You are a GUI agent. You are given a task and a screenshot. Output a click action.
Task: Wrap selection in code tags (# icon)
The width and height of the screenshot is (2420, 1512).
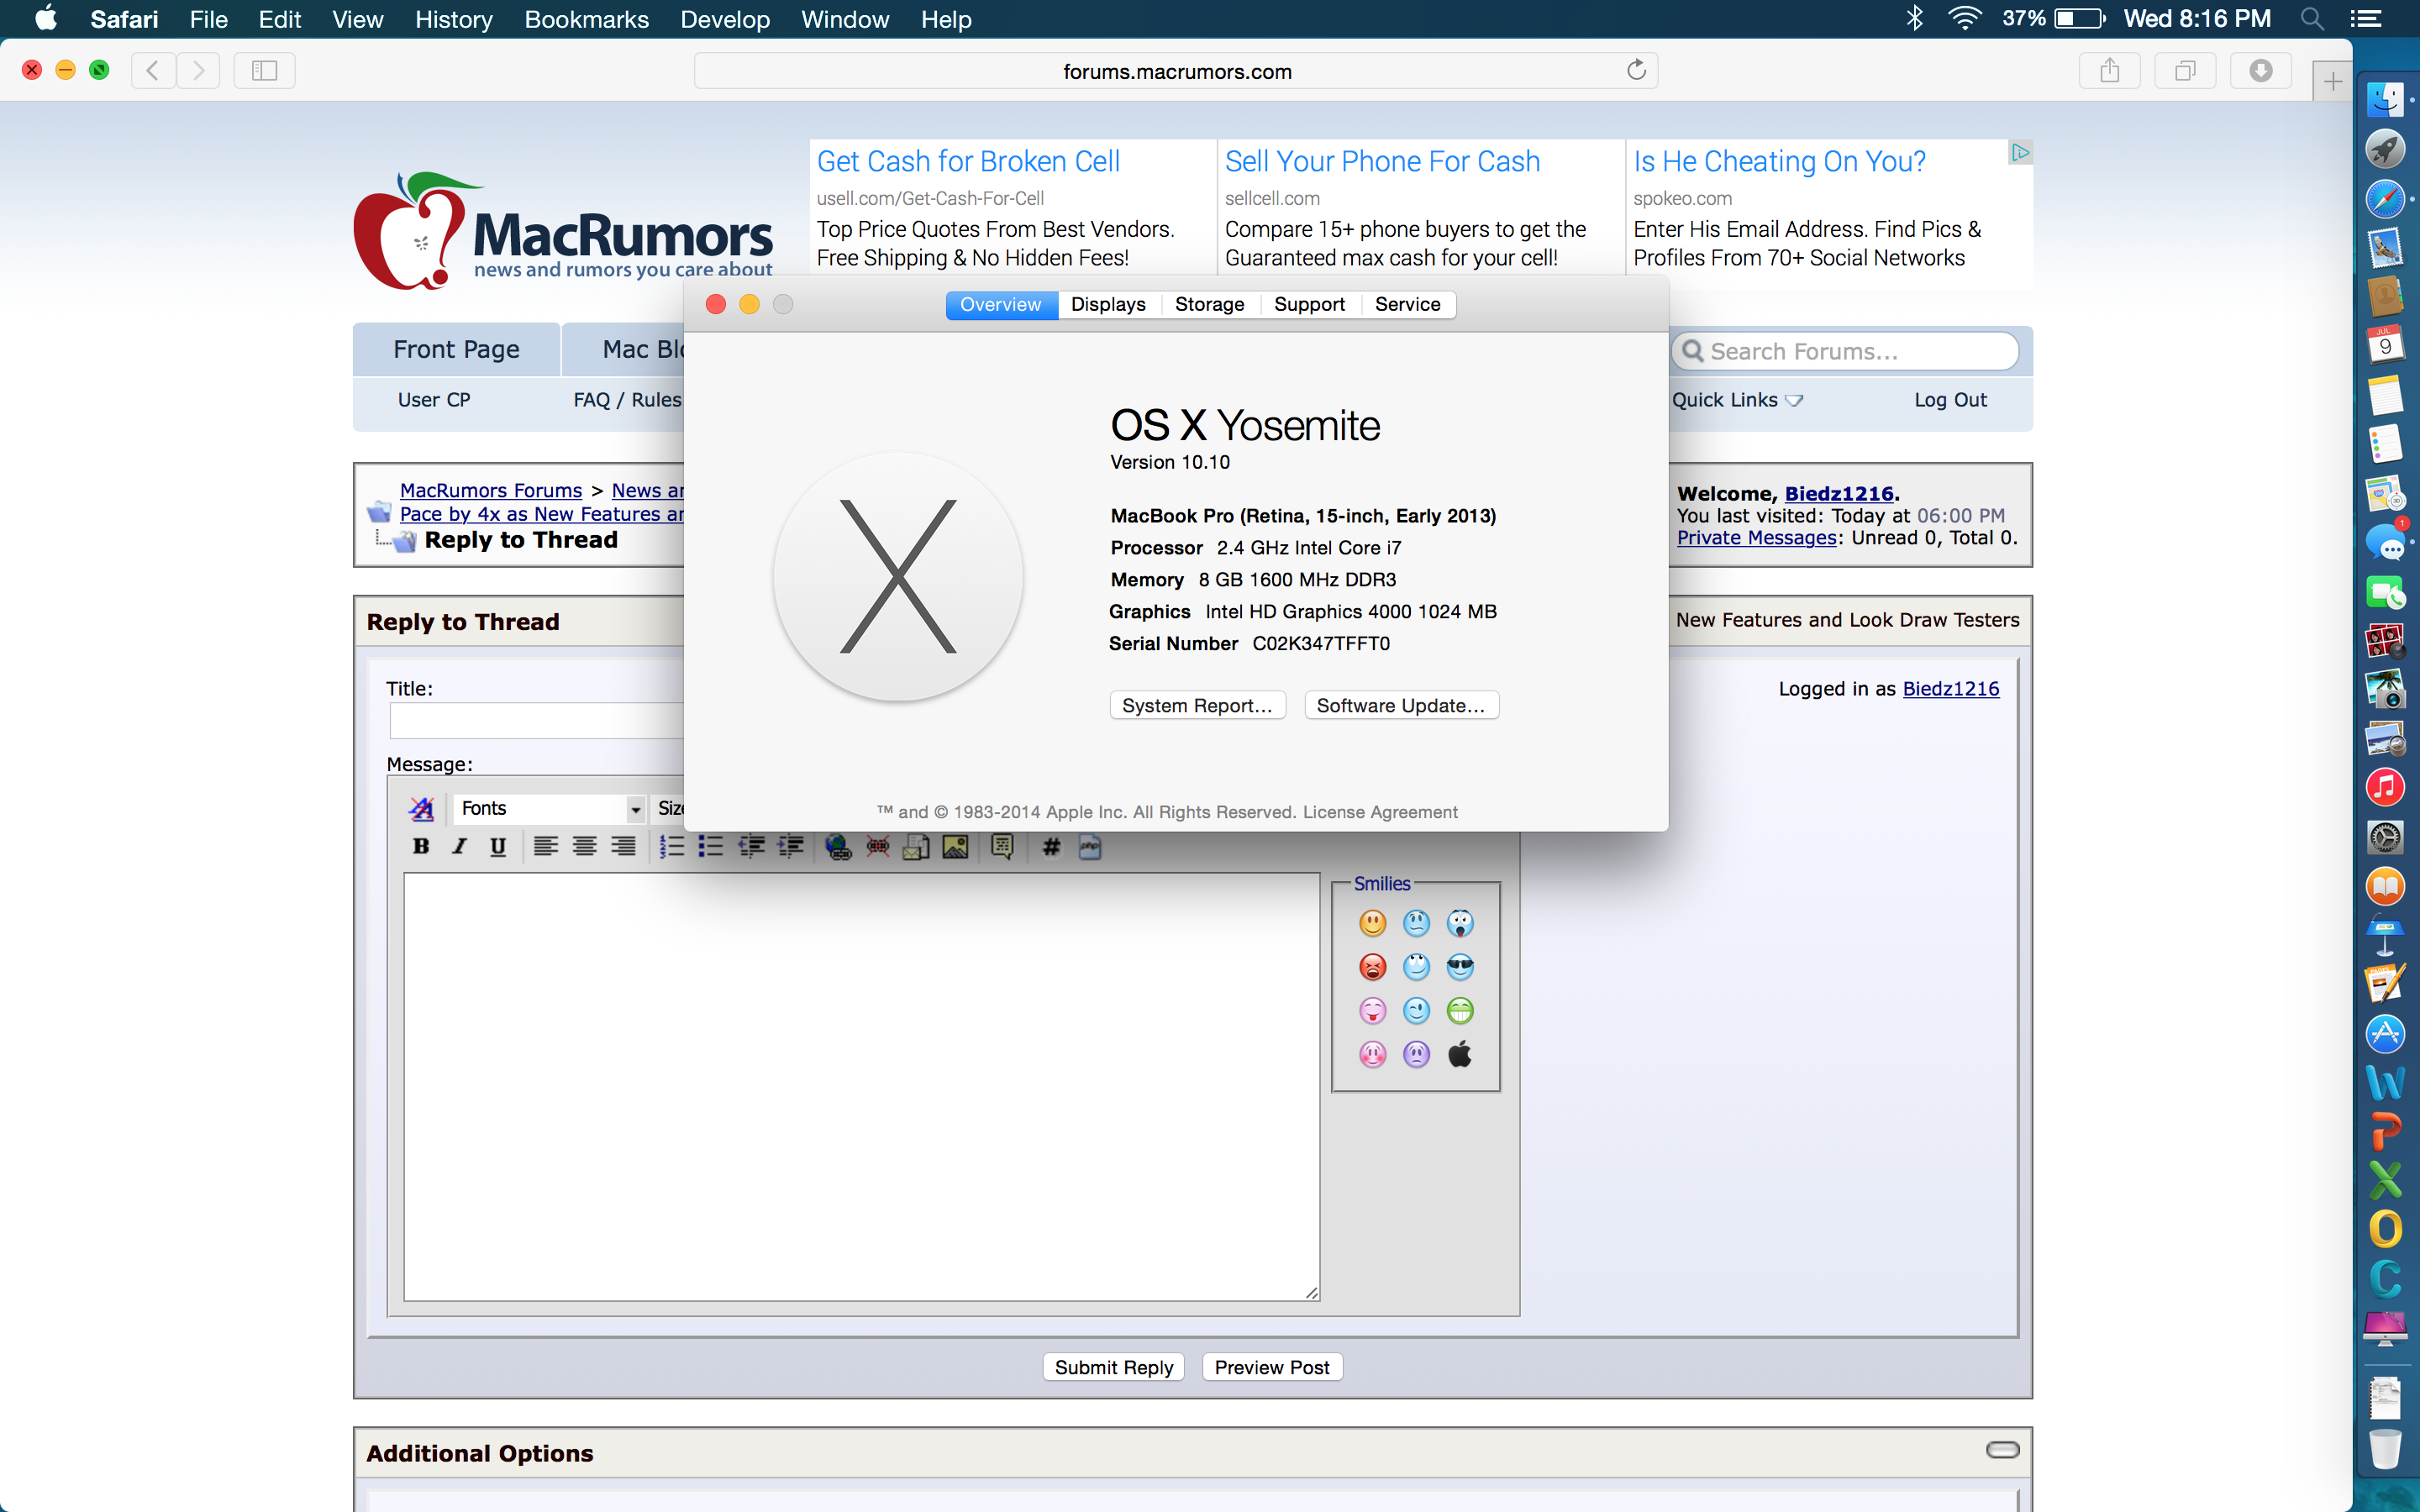1051,847
